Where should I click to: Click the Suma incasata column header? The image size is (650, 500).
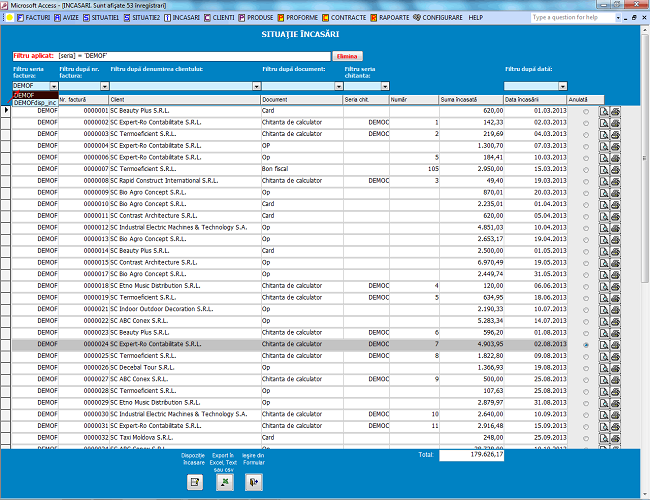pos(471,100)
